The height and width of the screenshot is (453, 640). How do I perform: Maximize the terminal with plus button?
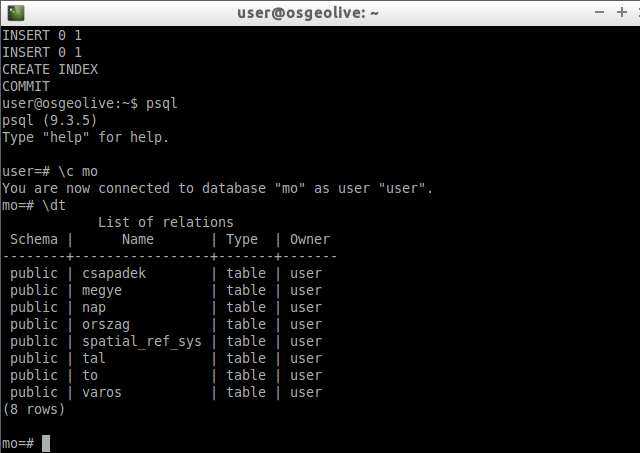click(622, 12)
